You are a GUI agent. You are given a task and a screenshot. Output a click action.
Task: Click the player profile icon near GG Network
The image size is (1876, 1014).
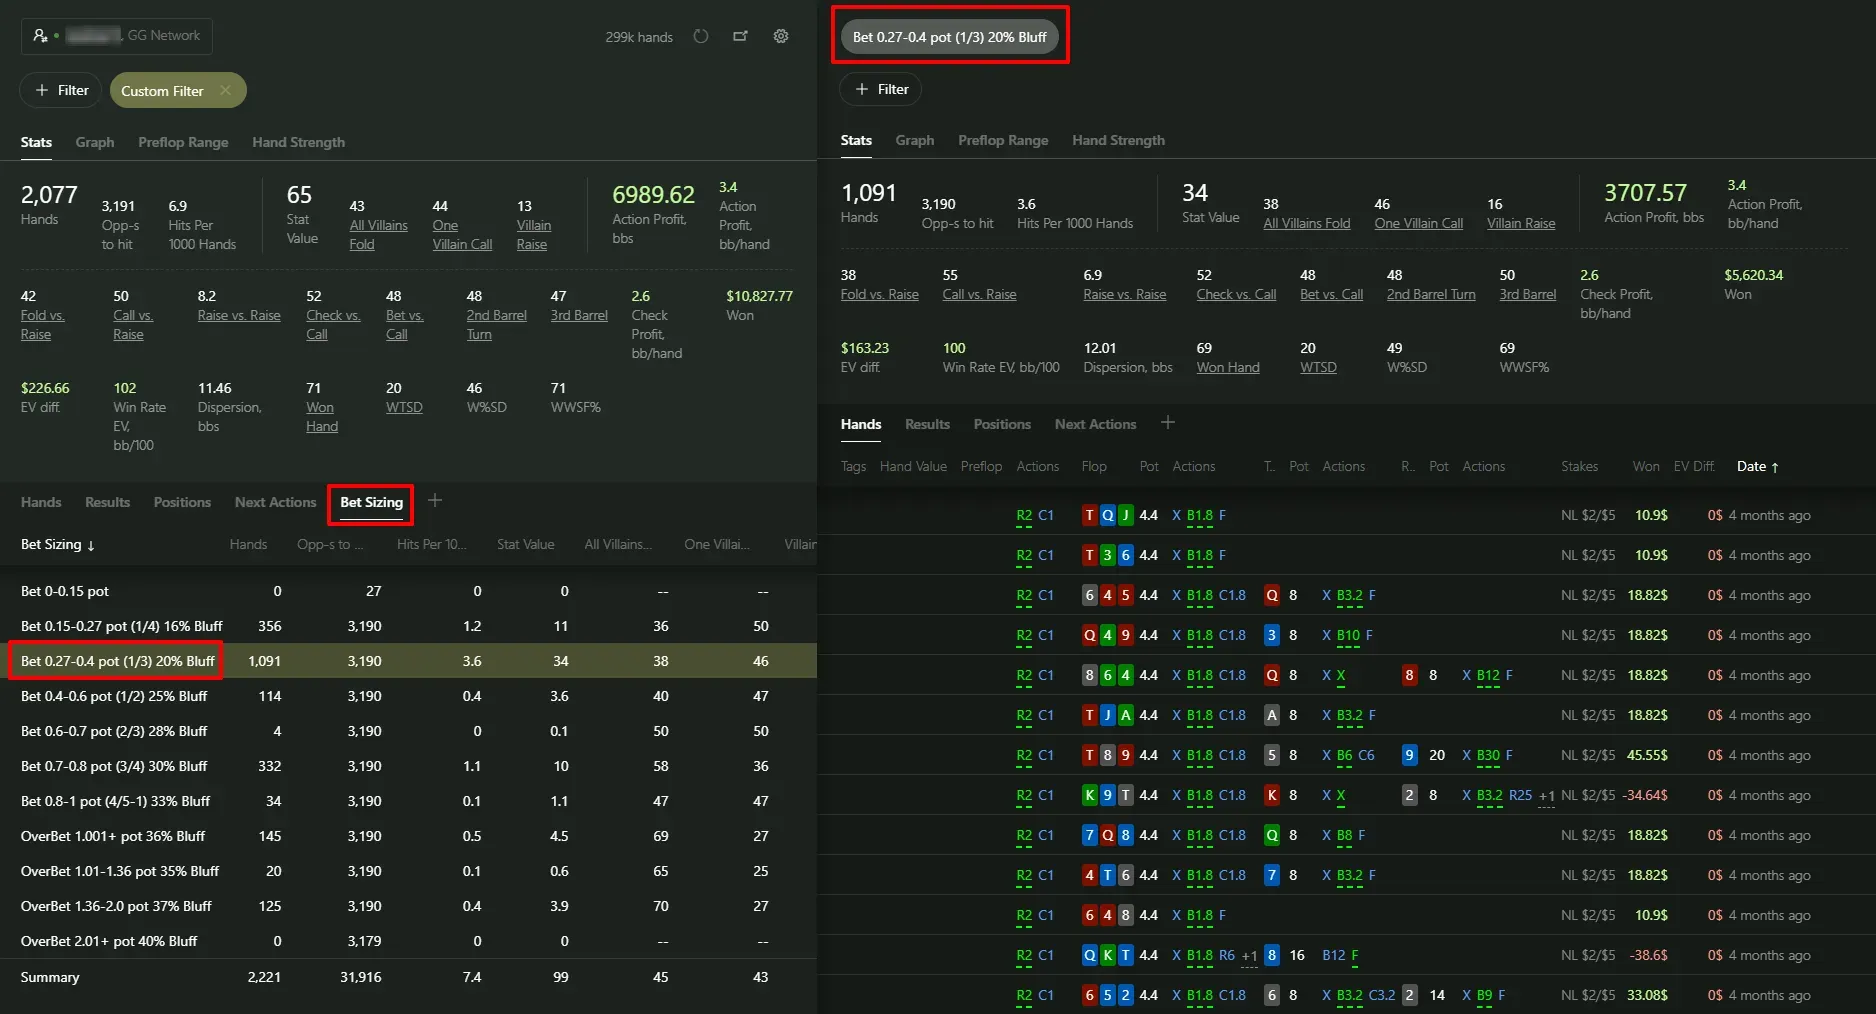coord(40,36)
